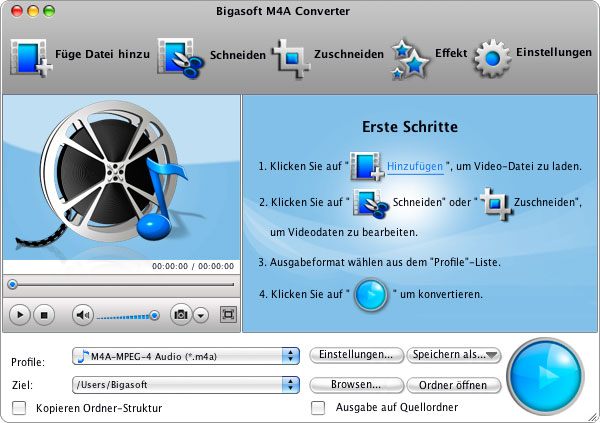Open the Speichern als... dropdown button
Screen dimensions: 600x423
click(x=454, y=355)
